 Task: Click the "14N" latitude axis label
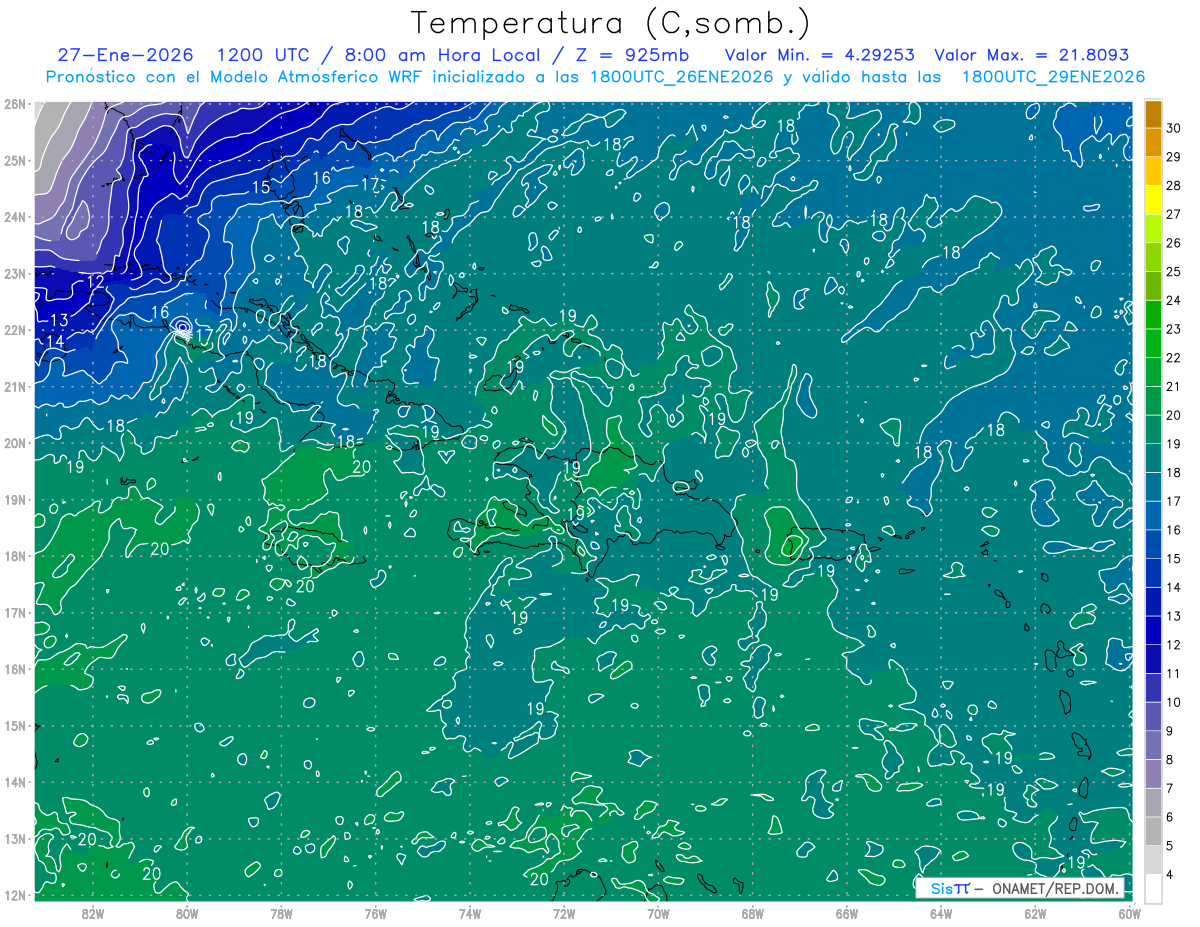click(15, 782)
